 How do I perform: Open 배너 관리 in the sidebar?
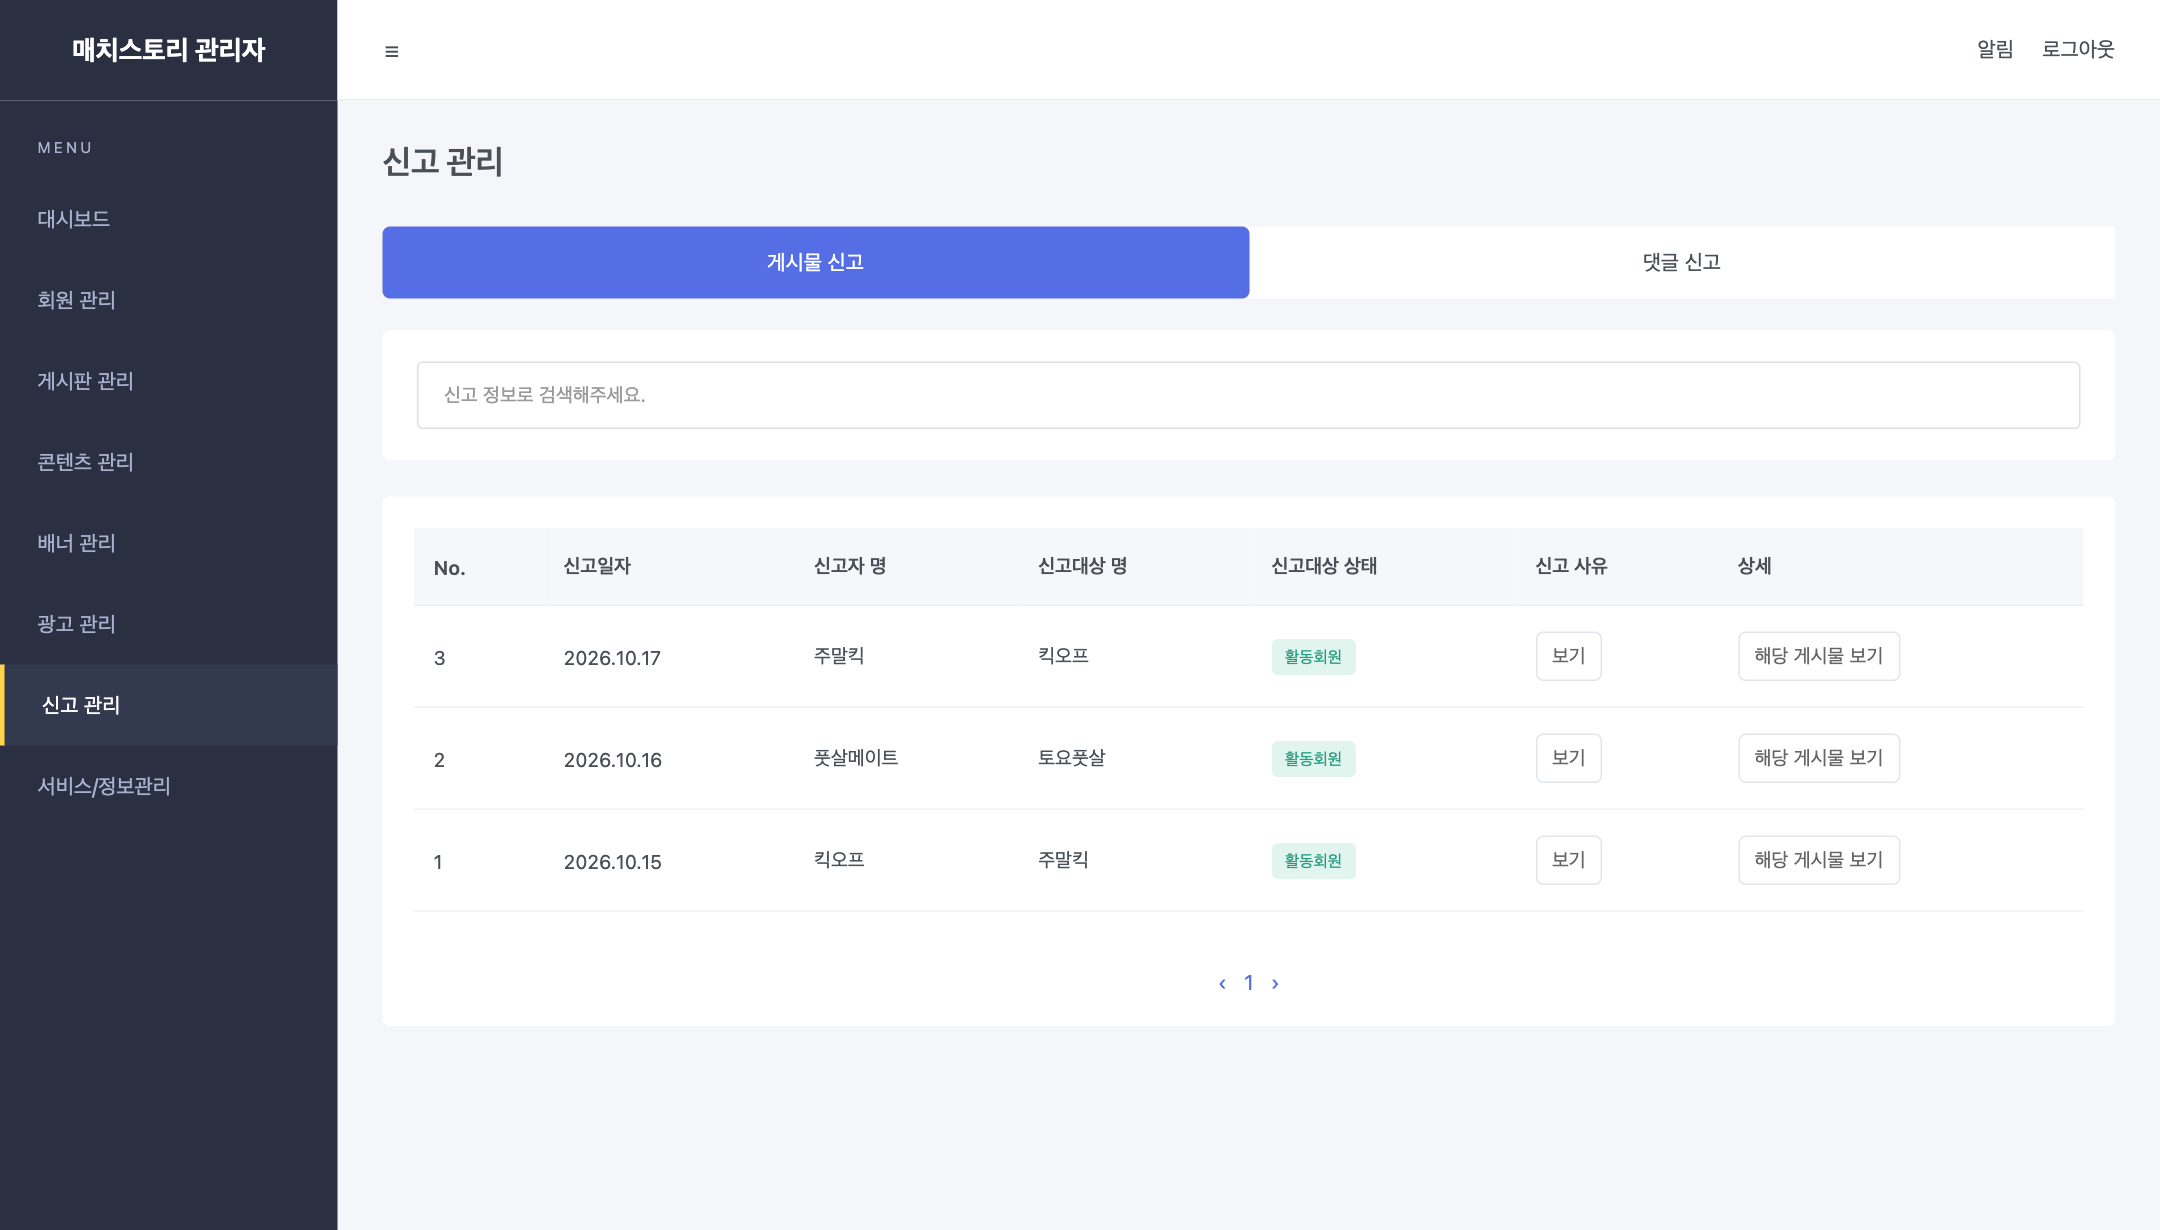pyautogui.click(x=169, y=543)
